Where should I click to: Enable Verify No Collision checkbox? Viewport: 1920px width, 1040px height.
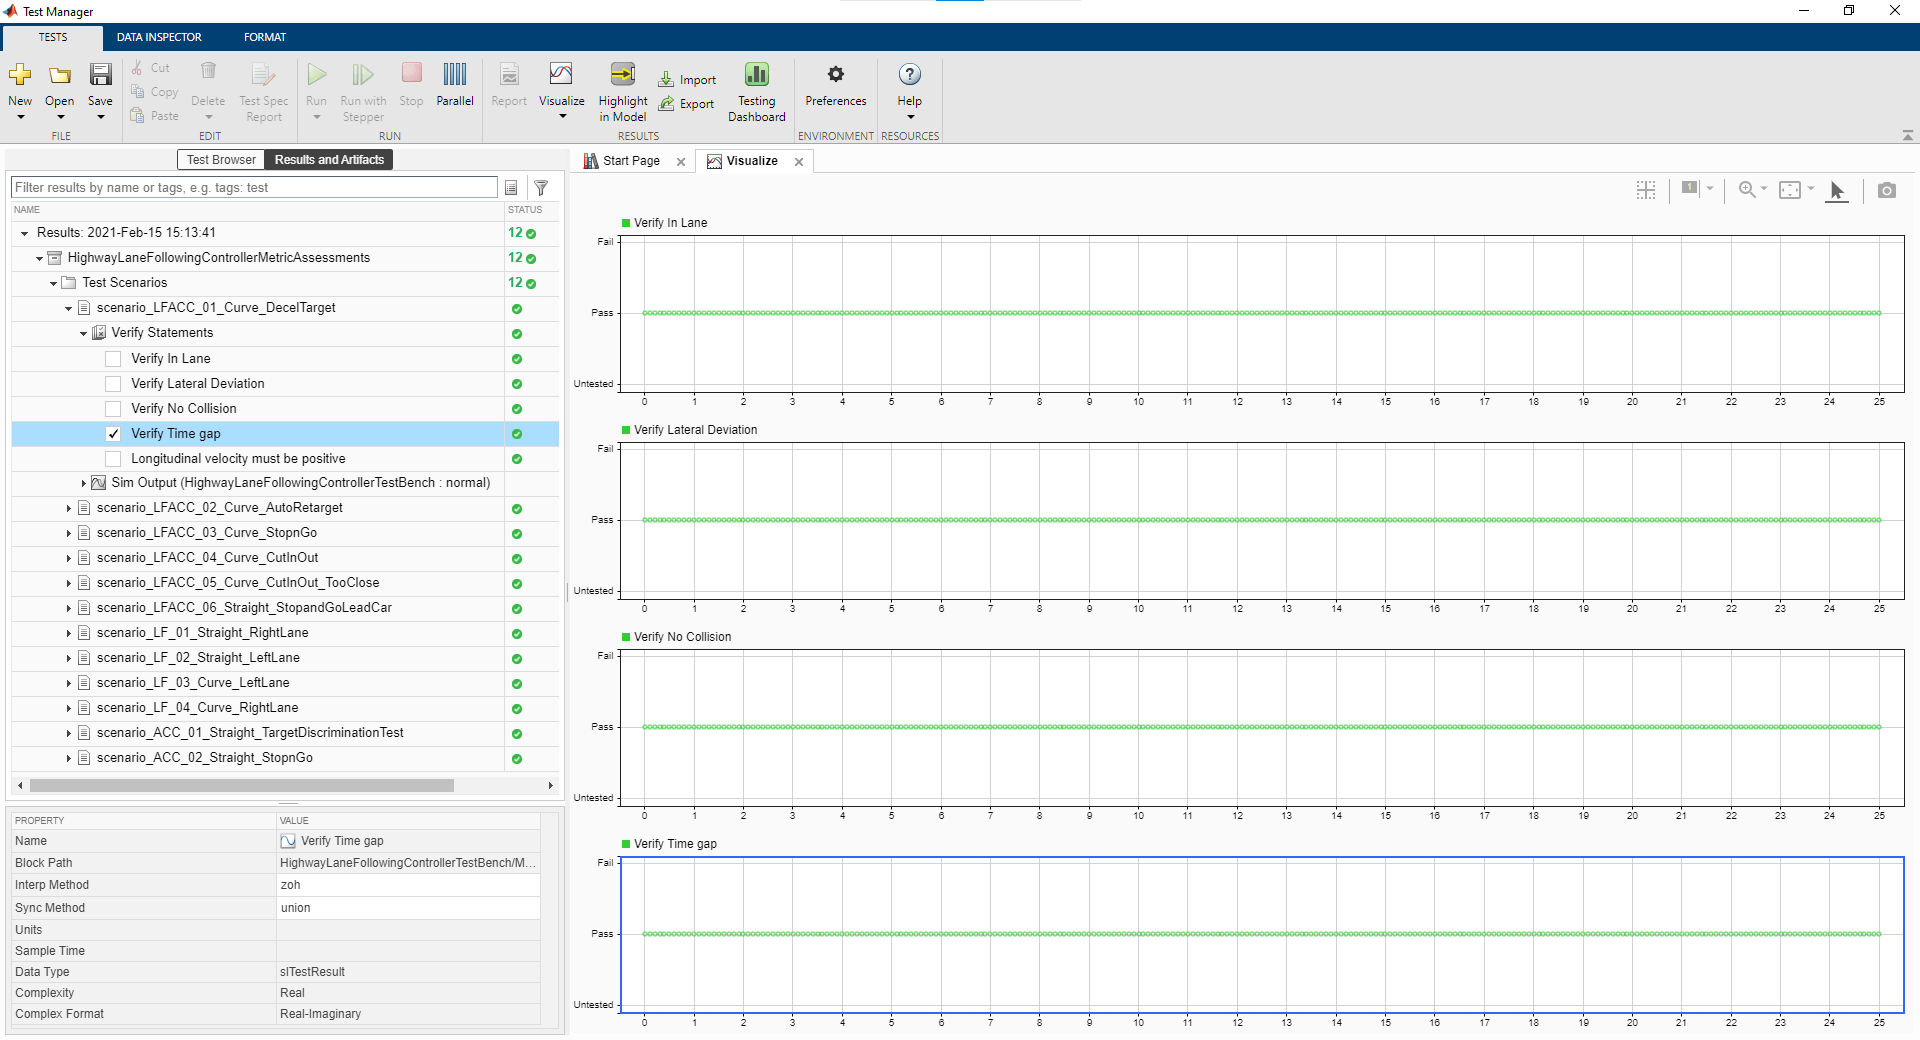click(x=113, y=409)
